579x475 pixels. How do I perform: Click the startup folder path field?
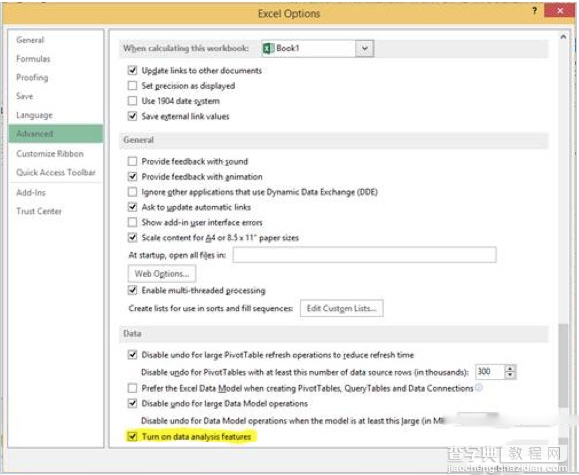[x=364, y=255]
